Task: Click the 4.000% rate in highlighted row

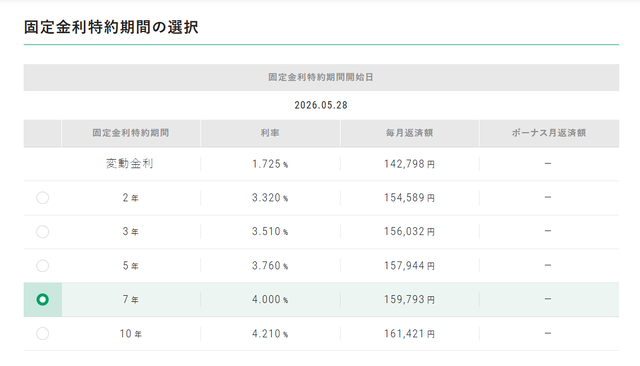Action: click(270, 299)
